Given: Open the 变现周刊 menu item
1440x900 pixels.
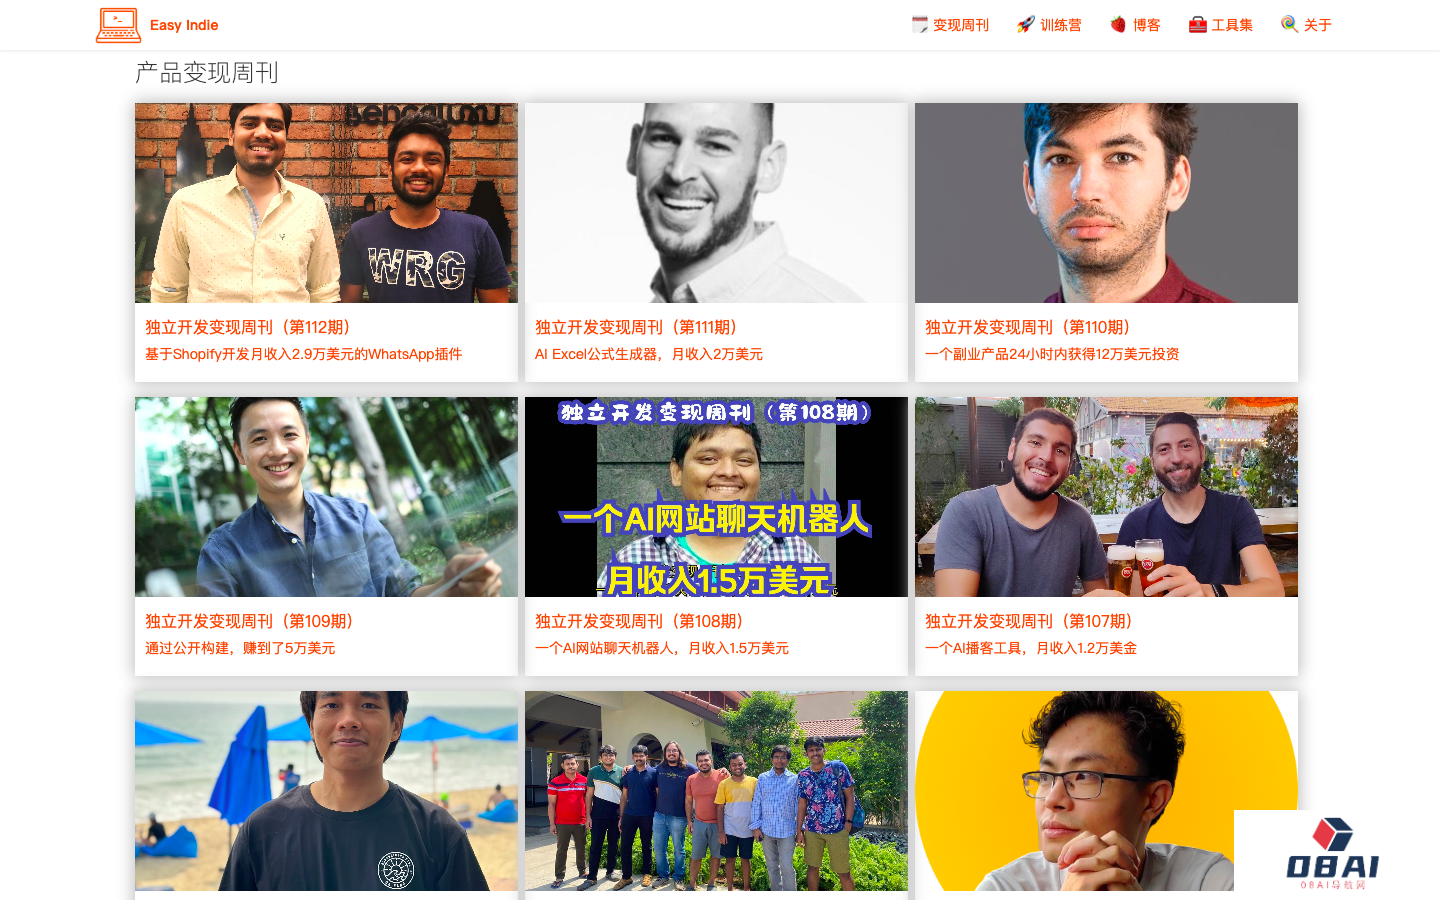Looking at the screenshot, I should 961,25.
